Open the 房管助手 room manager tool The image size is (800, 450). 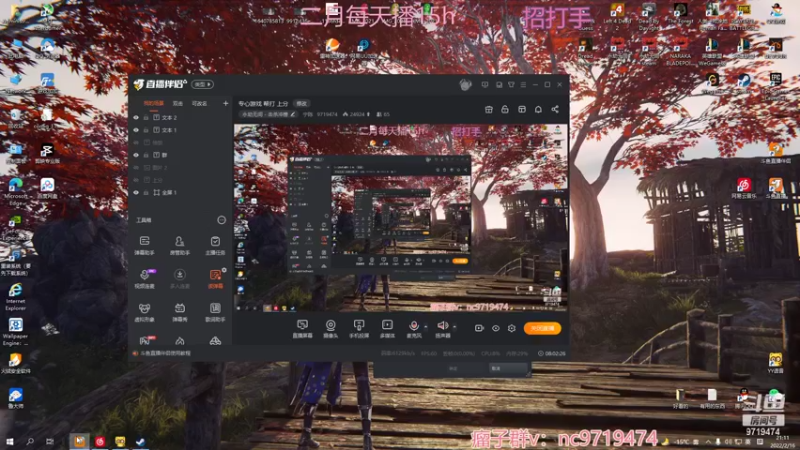coord(180,245)
